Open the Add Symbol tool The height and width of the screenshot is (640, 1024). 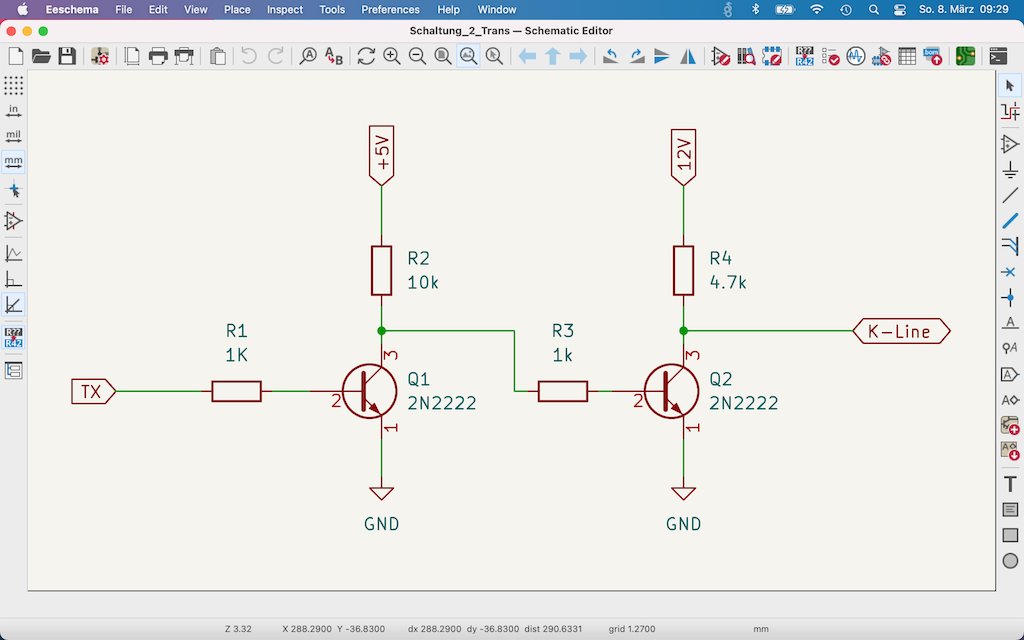pyautogui.click(x=1010, y=139)
